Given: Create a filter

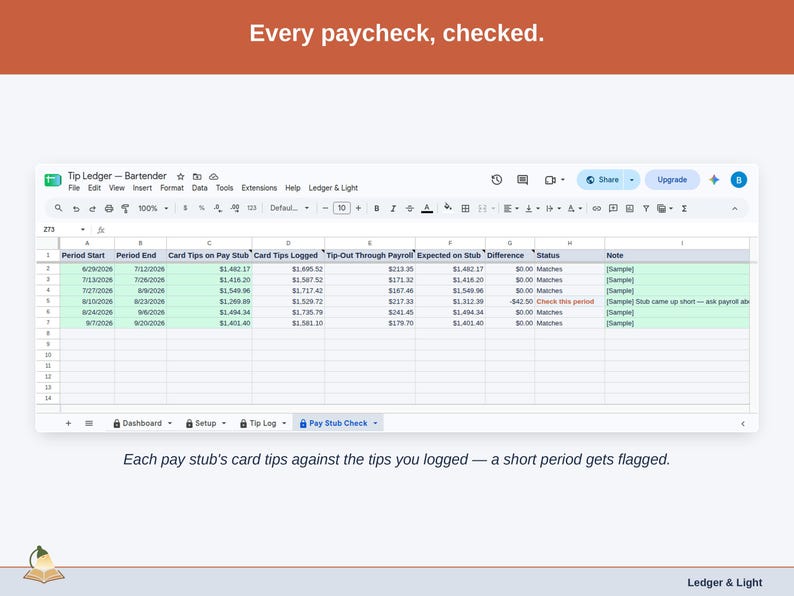Looking at the screenshot, I should [646, 209].
